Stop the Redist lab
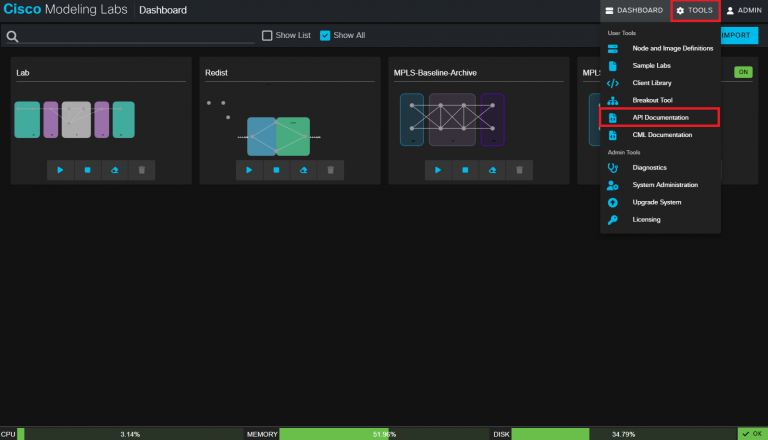Screen dimensions: 768x440 pos(276,171)
